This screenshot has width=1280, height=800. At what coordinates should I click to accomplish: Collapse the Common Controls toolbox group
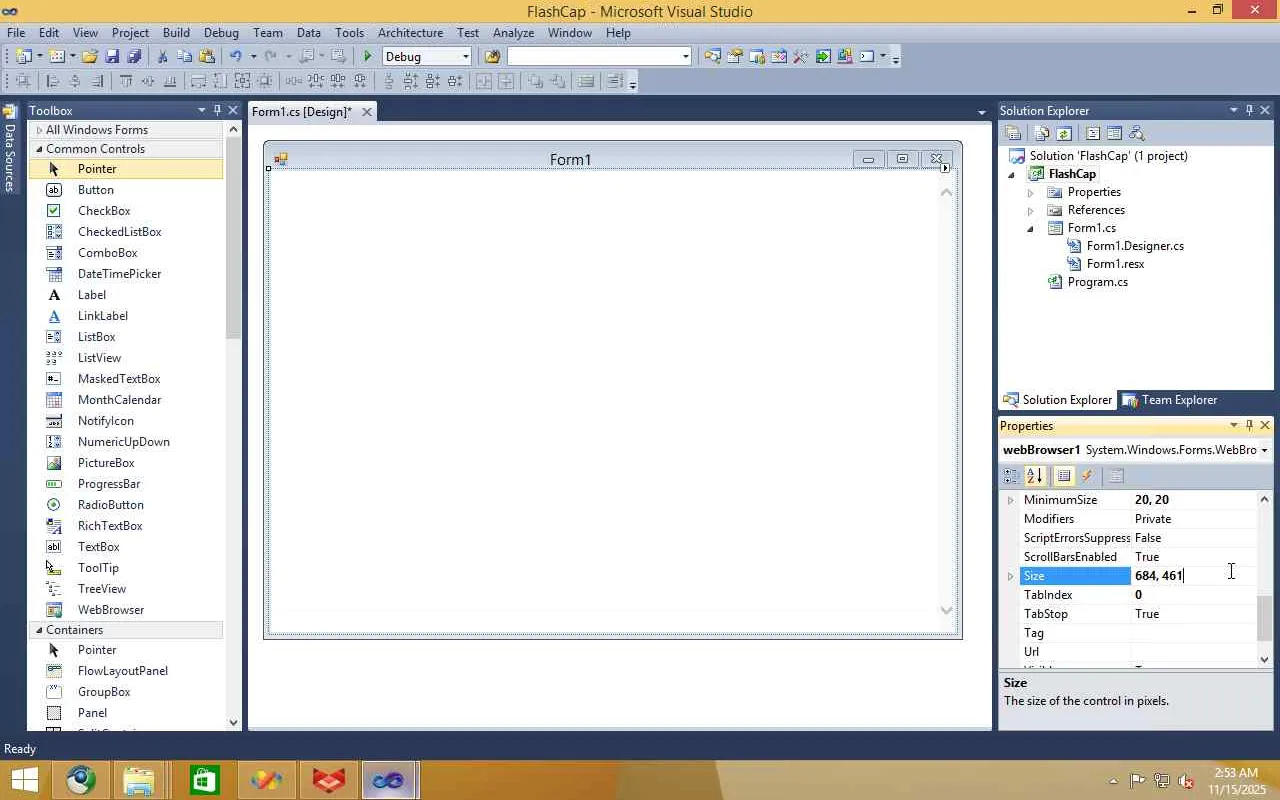[x=39, y=149]
